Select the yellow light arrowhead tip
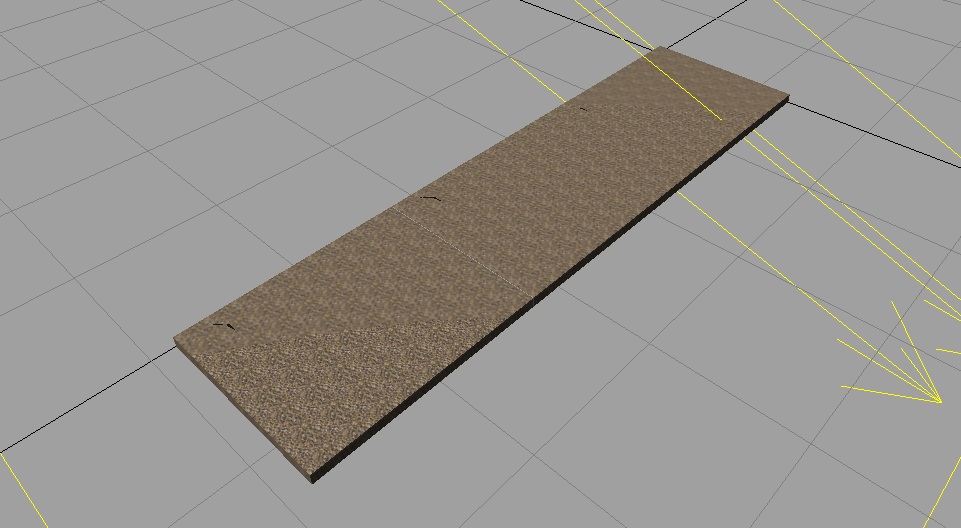Image resolution: width=961 pixels, height=528 pixels. tap(940, 402)
